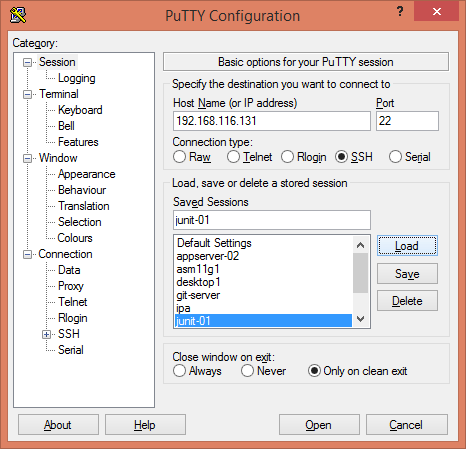This screenshot has height=449, width=466.
Task: Load the selected saved session
Action: click(407, 246)
